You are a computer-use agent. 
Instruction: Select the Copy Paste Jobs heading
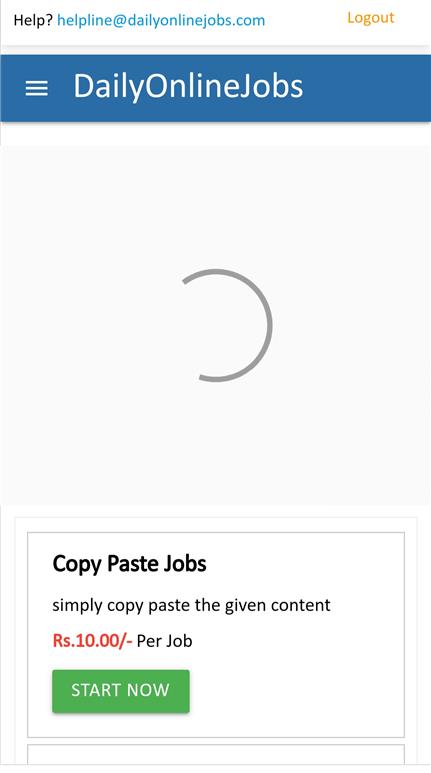click(x=129, y=563)
